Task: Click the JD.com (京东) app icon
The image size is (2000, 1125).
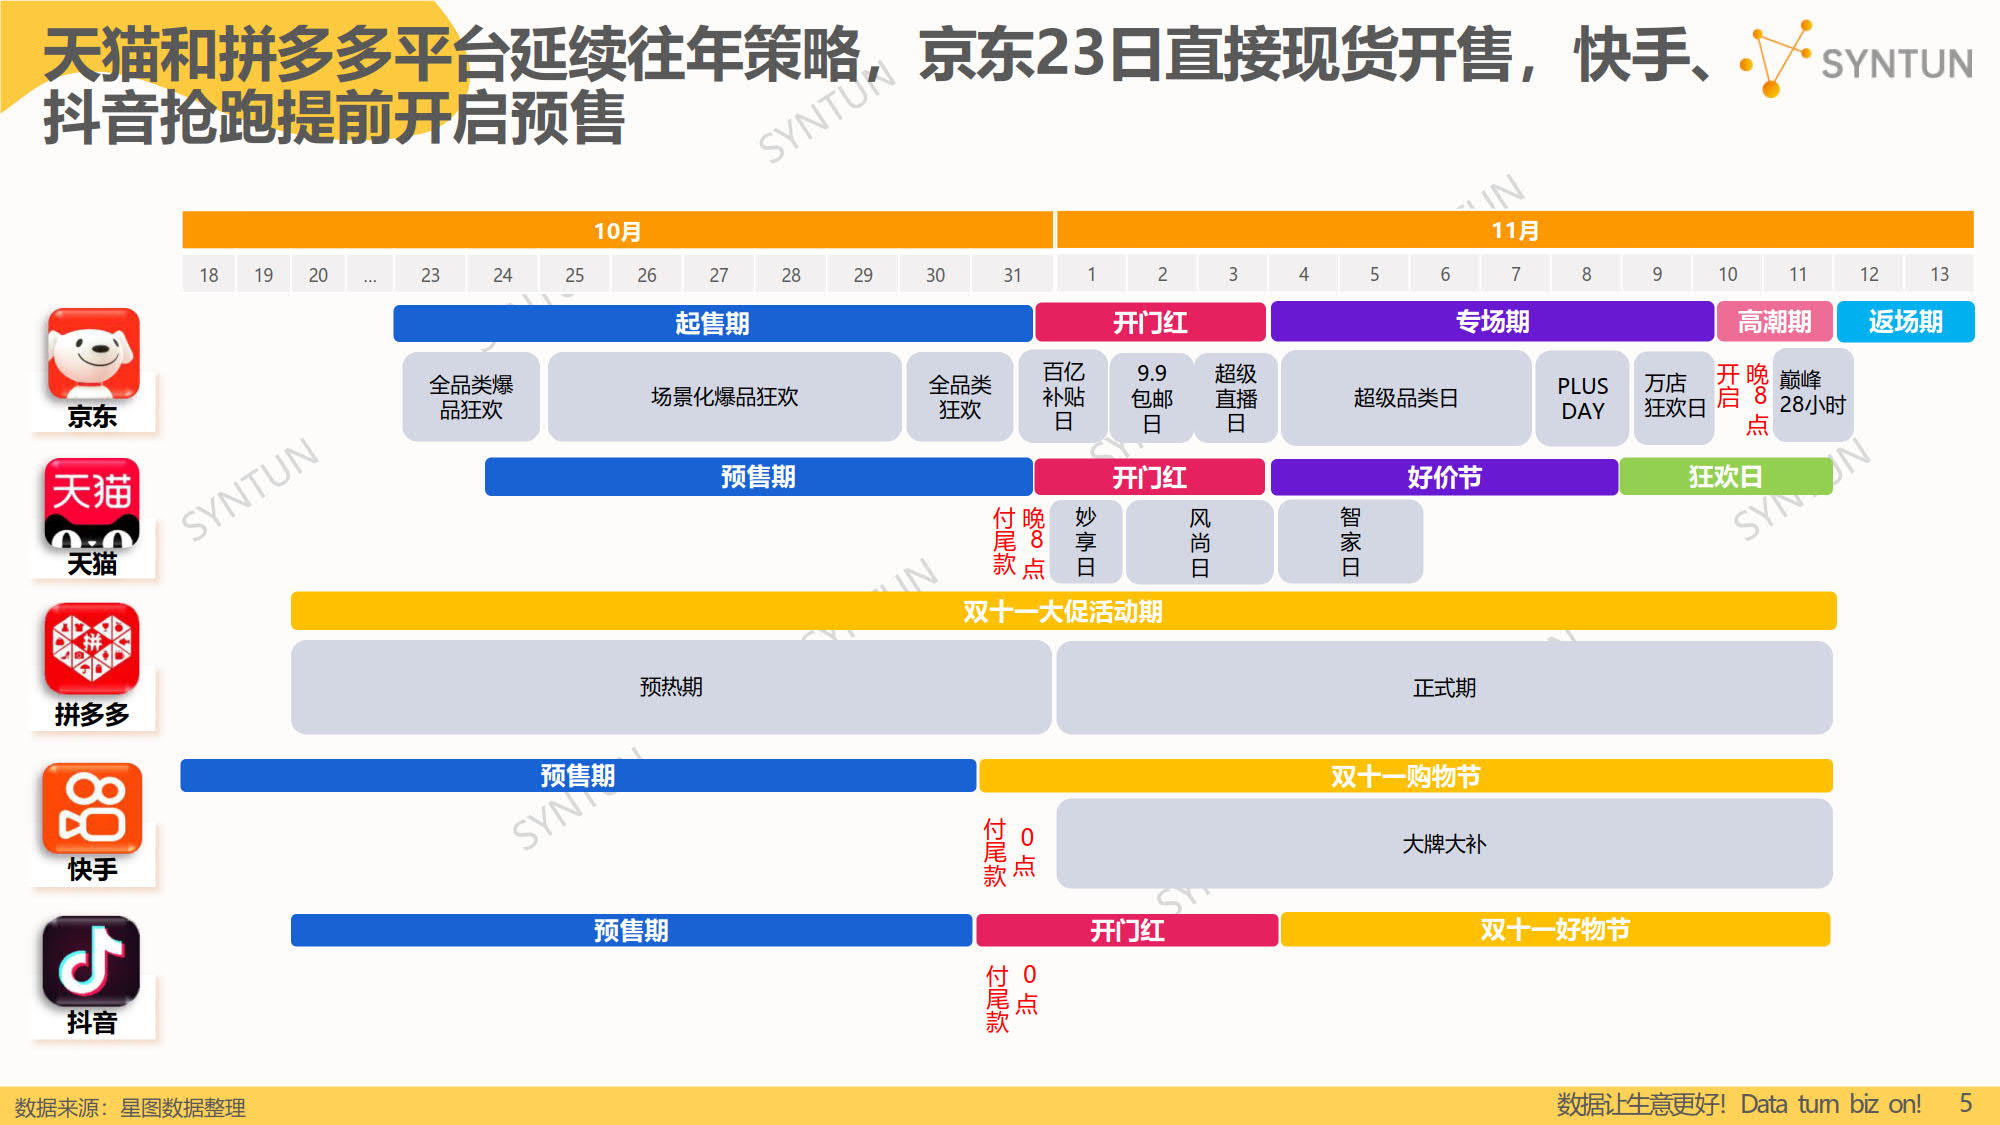Action: click(92, 354)
